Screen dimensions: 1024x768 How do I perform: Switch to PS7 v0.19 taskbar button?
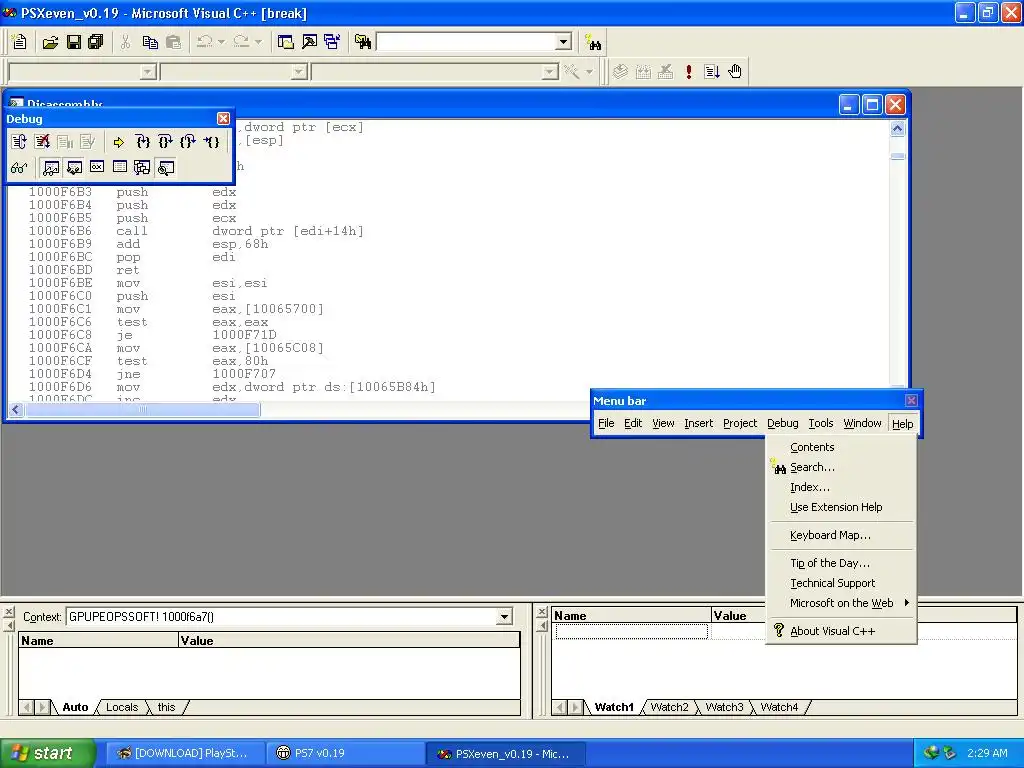[x=345, y=753]
